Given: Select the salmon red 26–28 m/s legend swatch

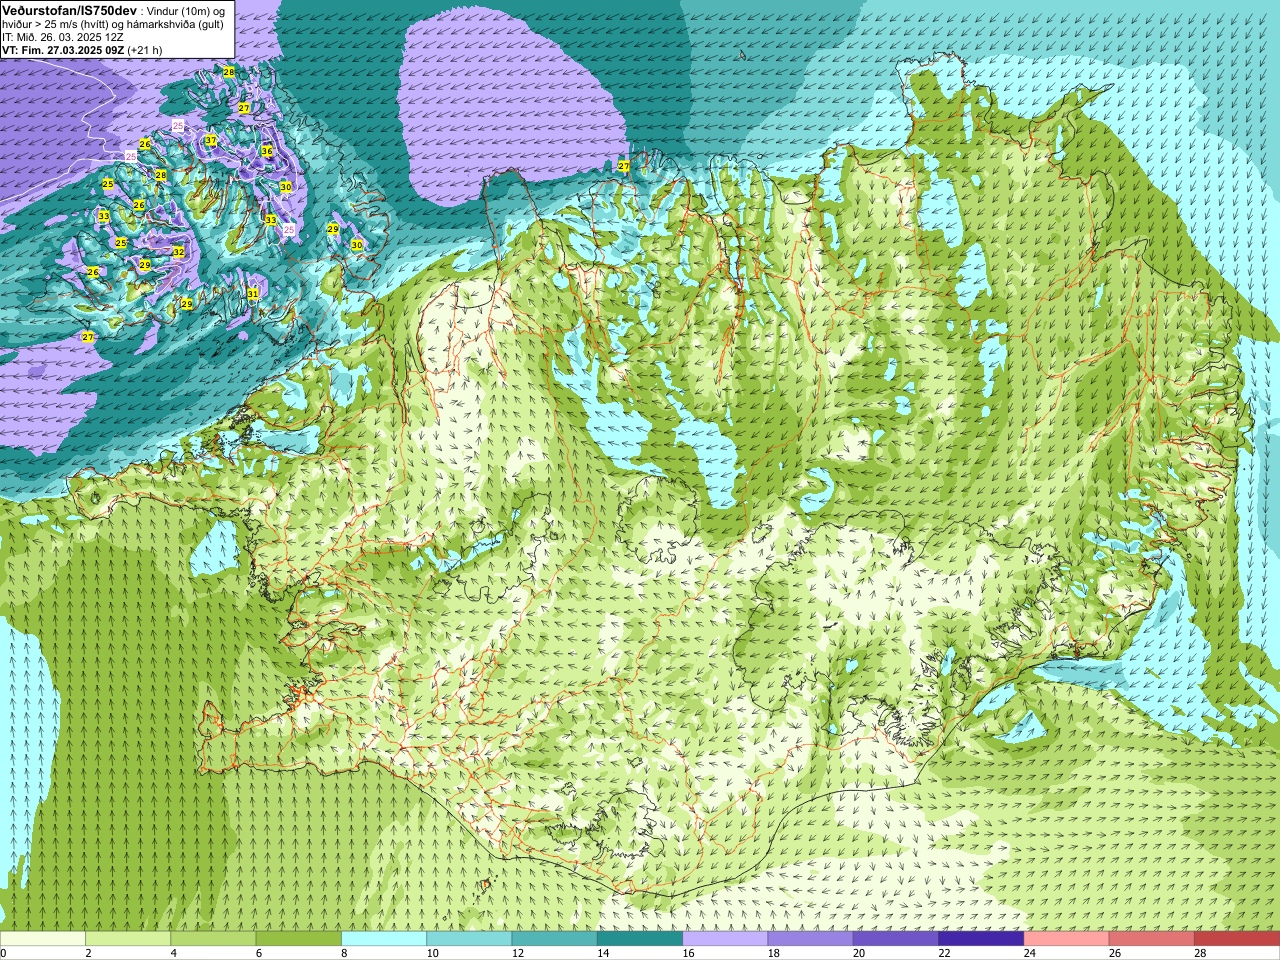Looking at the screenshot, I should (x=1151, y=939).
